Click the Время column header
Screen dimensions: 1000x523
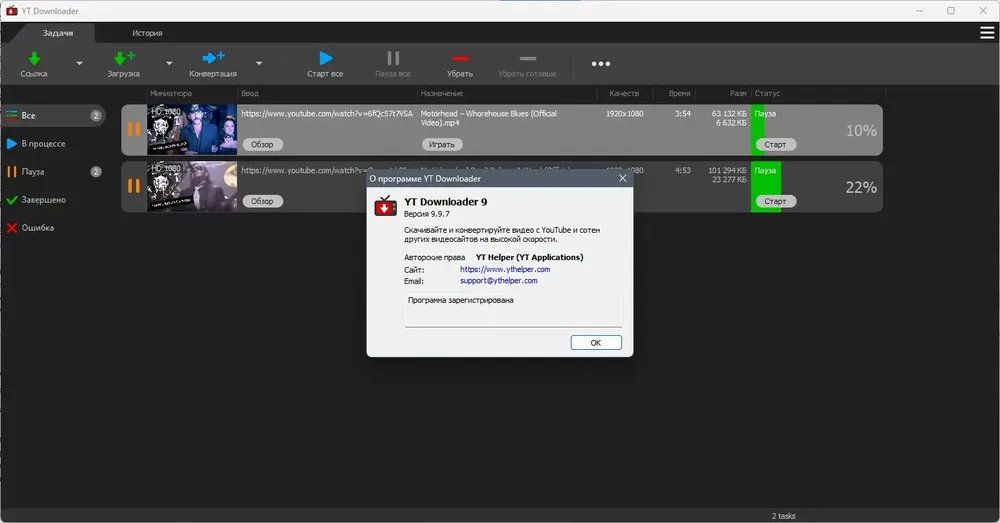680,93
